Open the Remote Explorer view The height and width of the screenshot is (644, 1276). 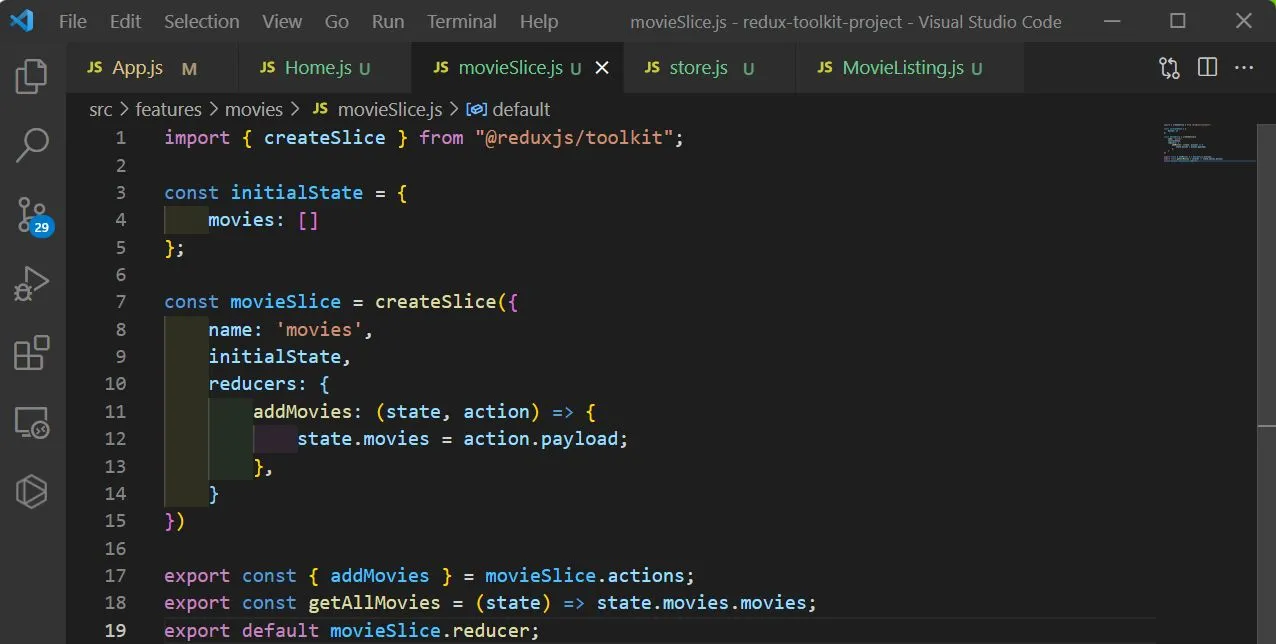32,423
